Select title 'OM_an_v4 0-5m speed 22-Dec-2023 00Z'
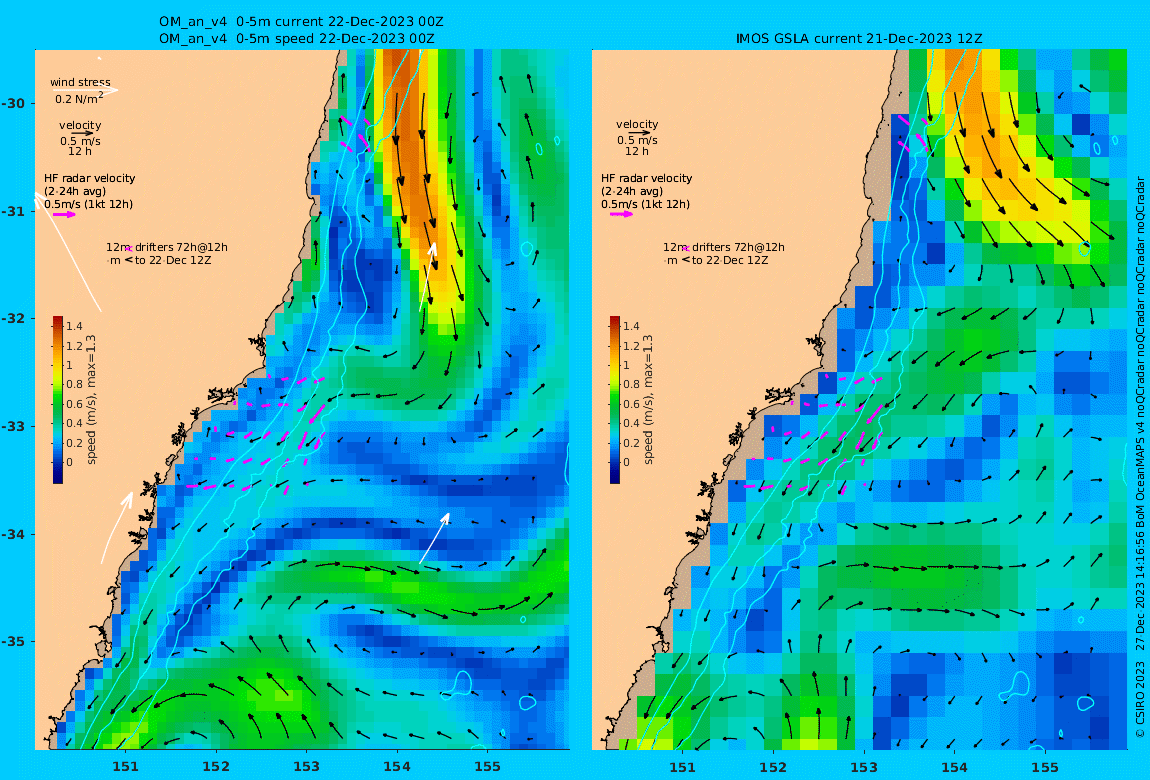1150x780 pixels. (296, 39)
